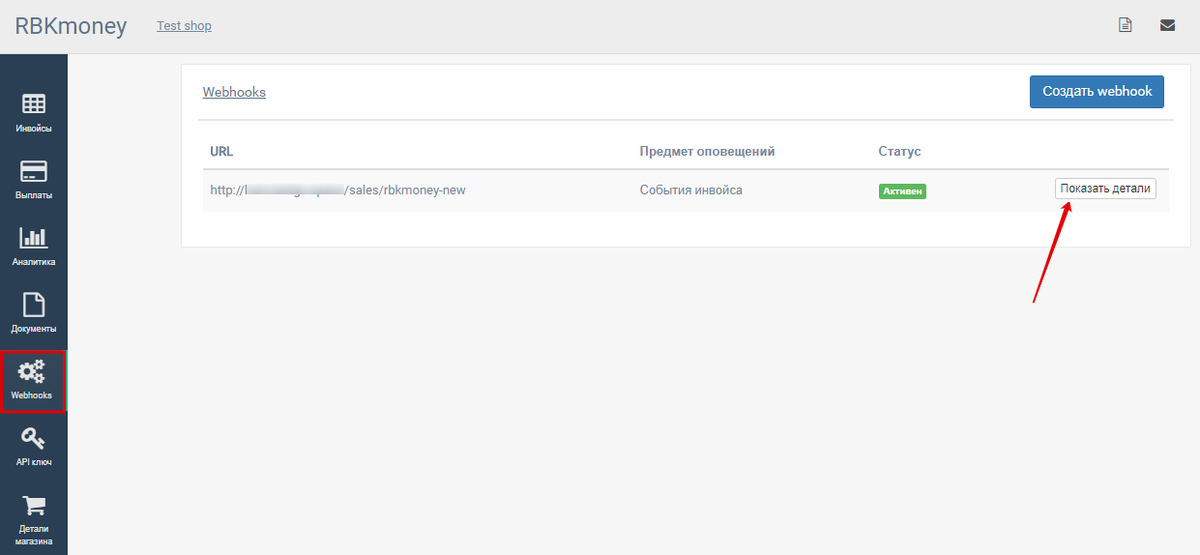Open Детали магазина cart icon
This screenshot has height=555, width=1200.
point(34,505)
